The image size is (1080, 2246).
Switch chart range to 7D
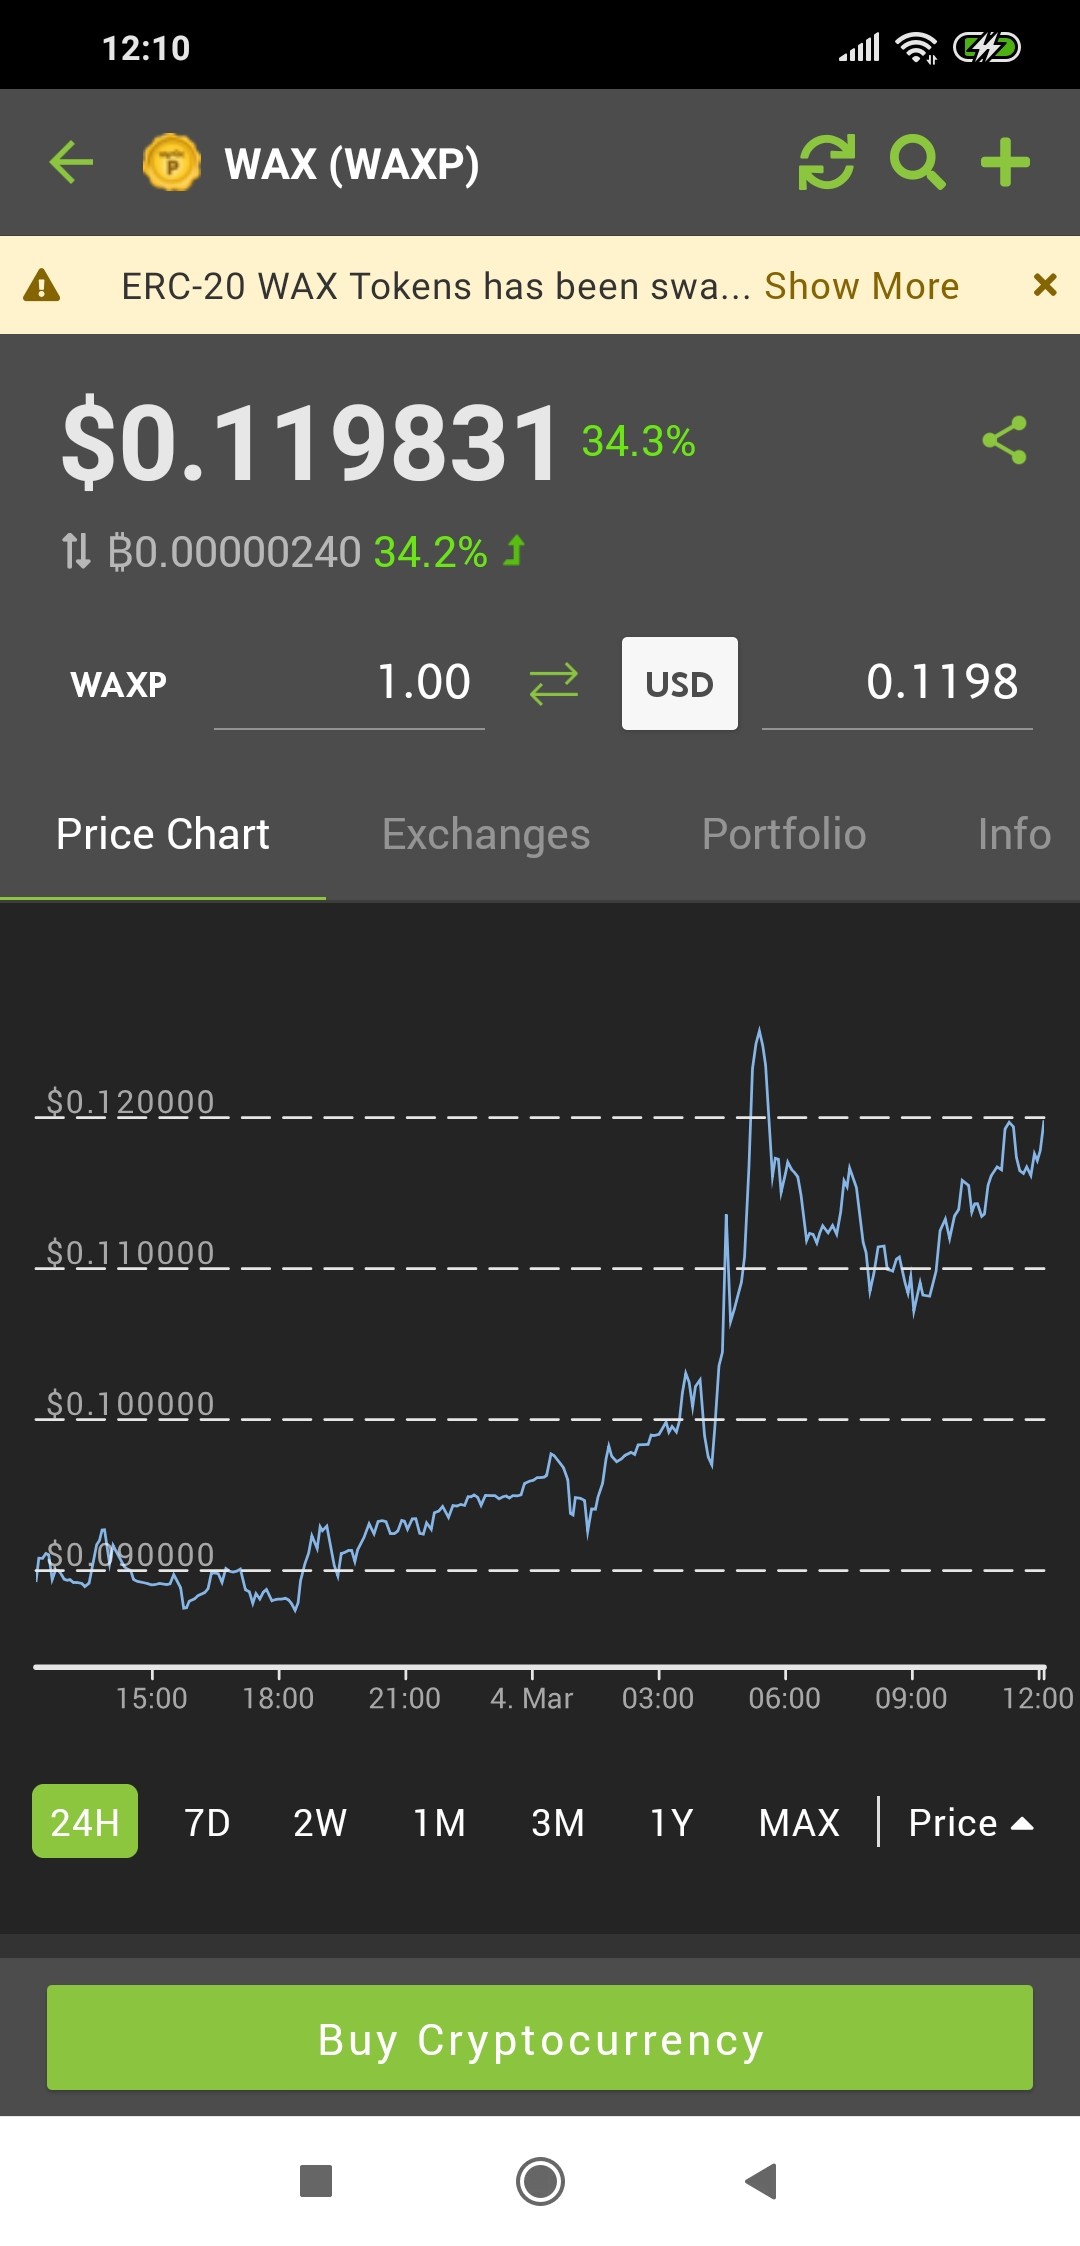[x=207, y=1822]
